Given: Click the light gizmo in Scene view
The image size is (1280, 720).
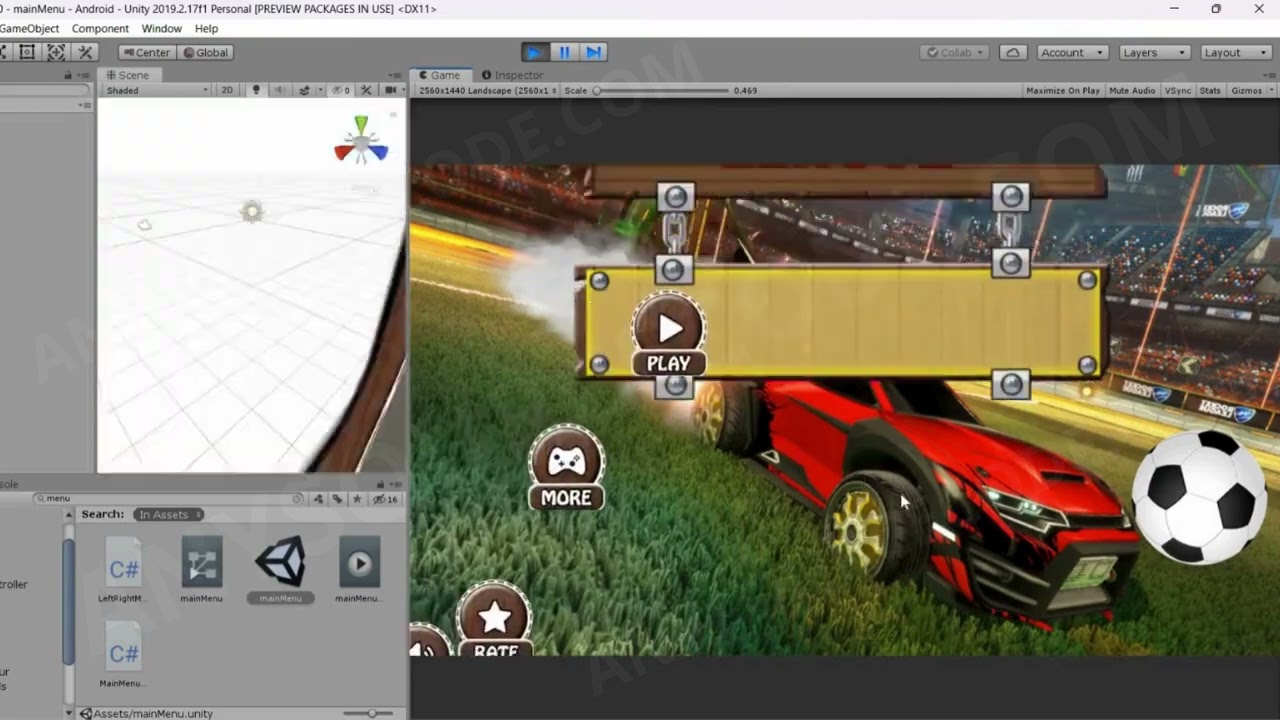Looking at the screenshot, I should point(252,211).
